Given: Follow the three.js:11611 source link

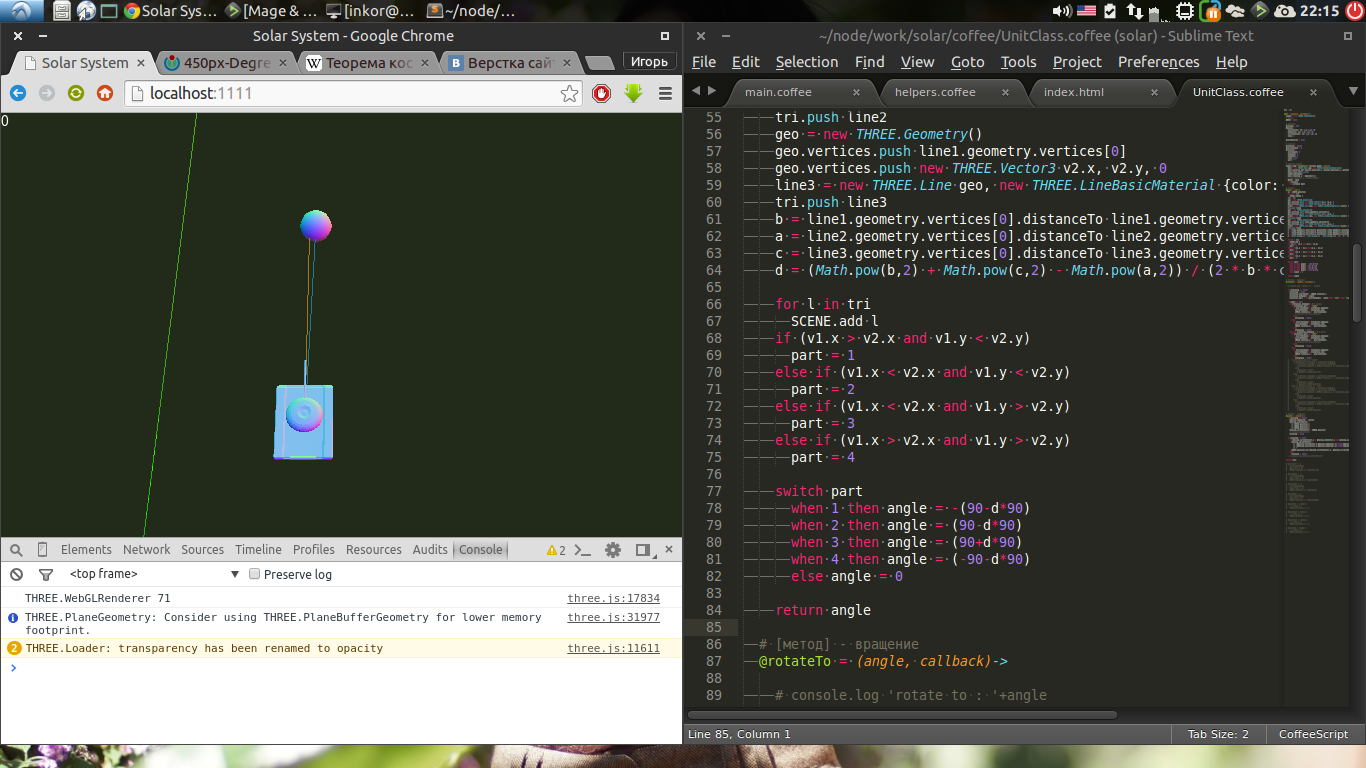Looking at the screenshot, I should (614, 649).
